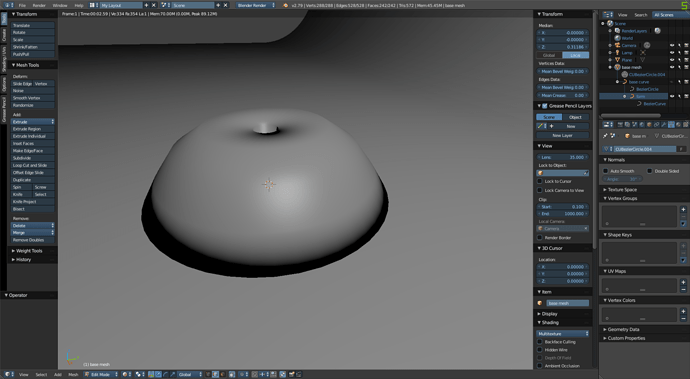Click the Translate button
Viewport: 690px width, 379px height.
(33, 26)
